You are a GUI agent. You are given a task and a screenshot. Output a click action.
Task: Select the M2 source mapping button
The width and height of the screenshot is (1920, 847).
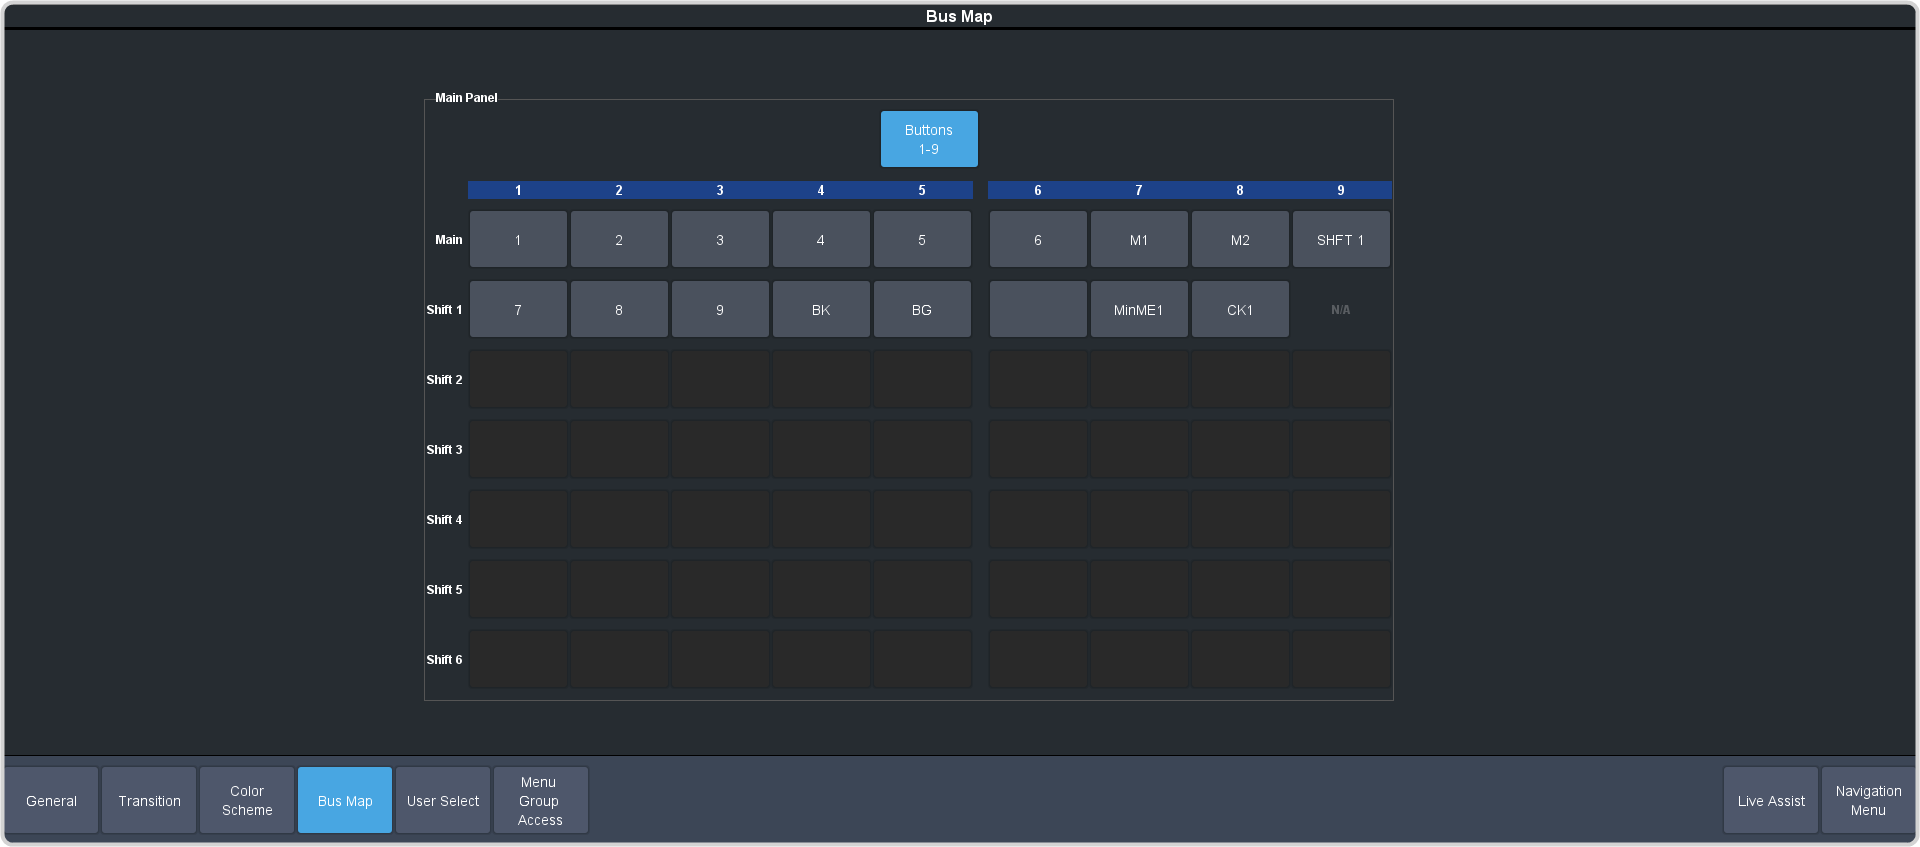(1240, 240)
